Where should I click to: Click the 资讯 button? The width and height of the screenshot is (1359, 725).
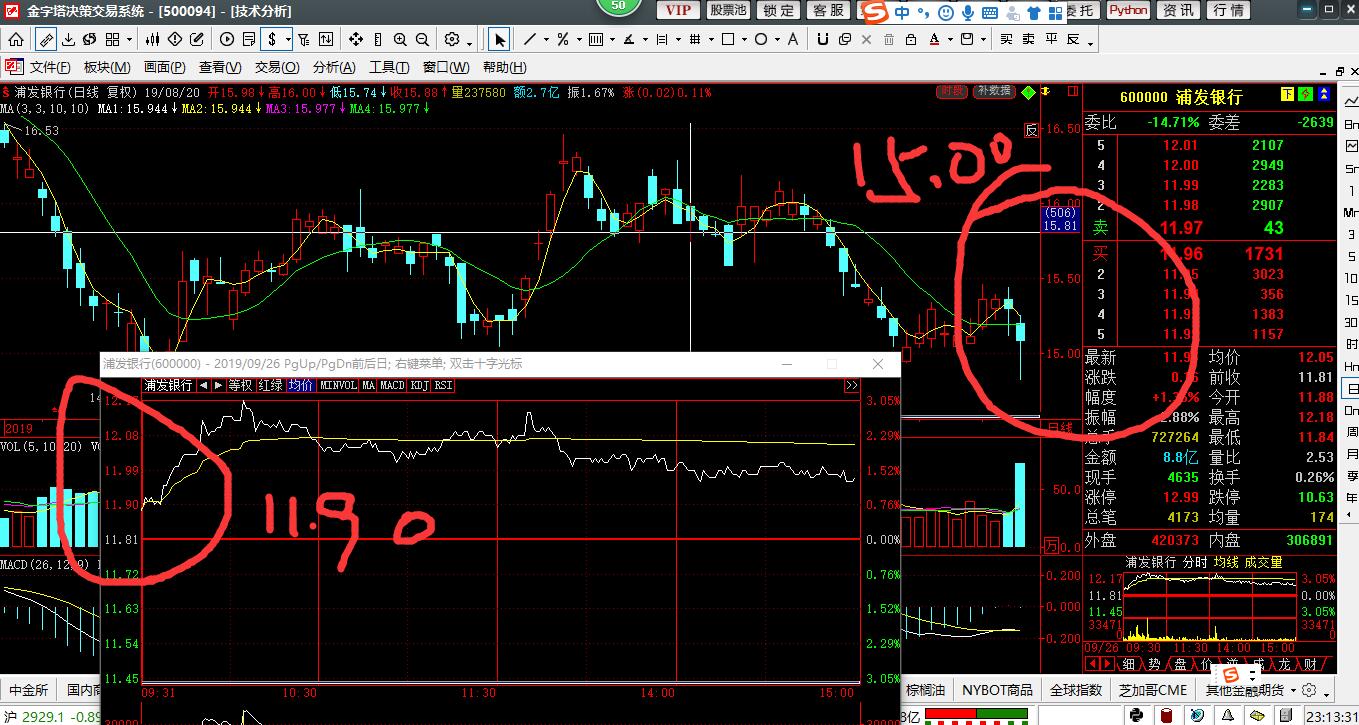pyautogui.click(x=1178, y=10)
